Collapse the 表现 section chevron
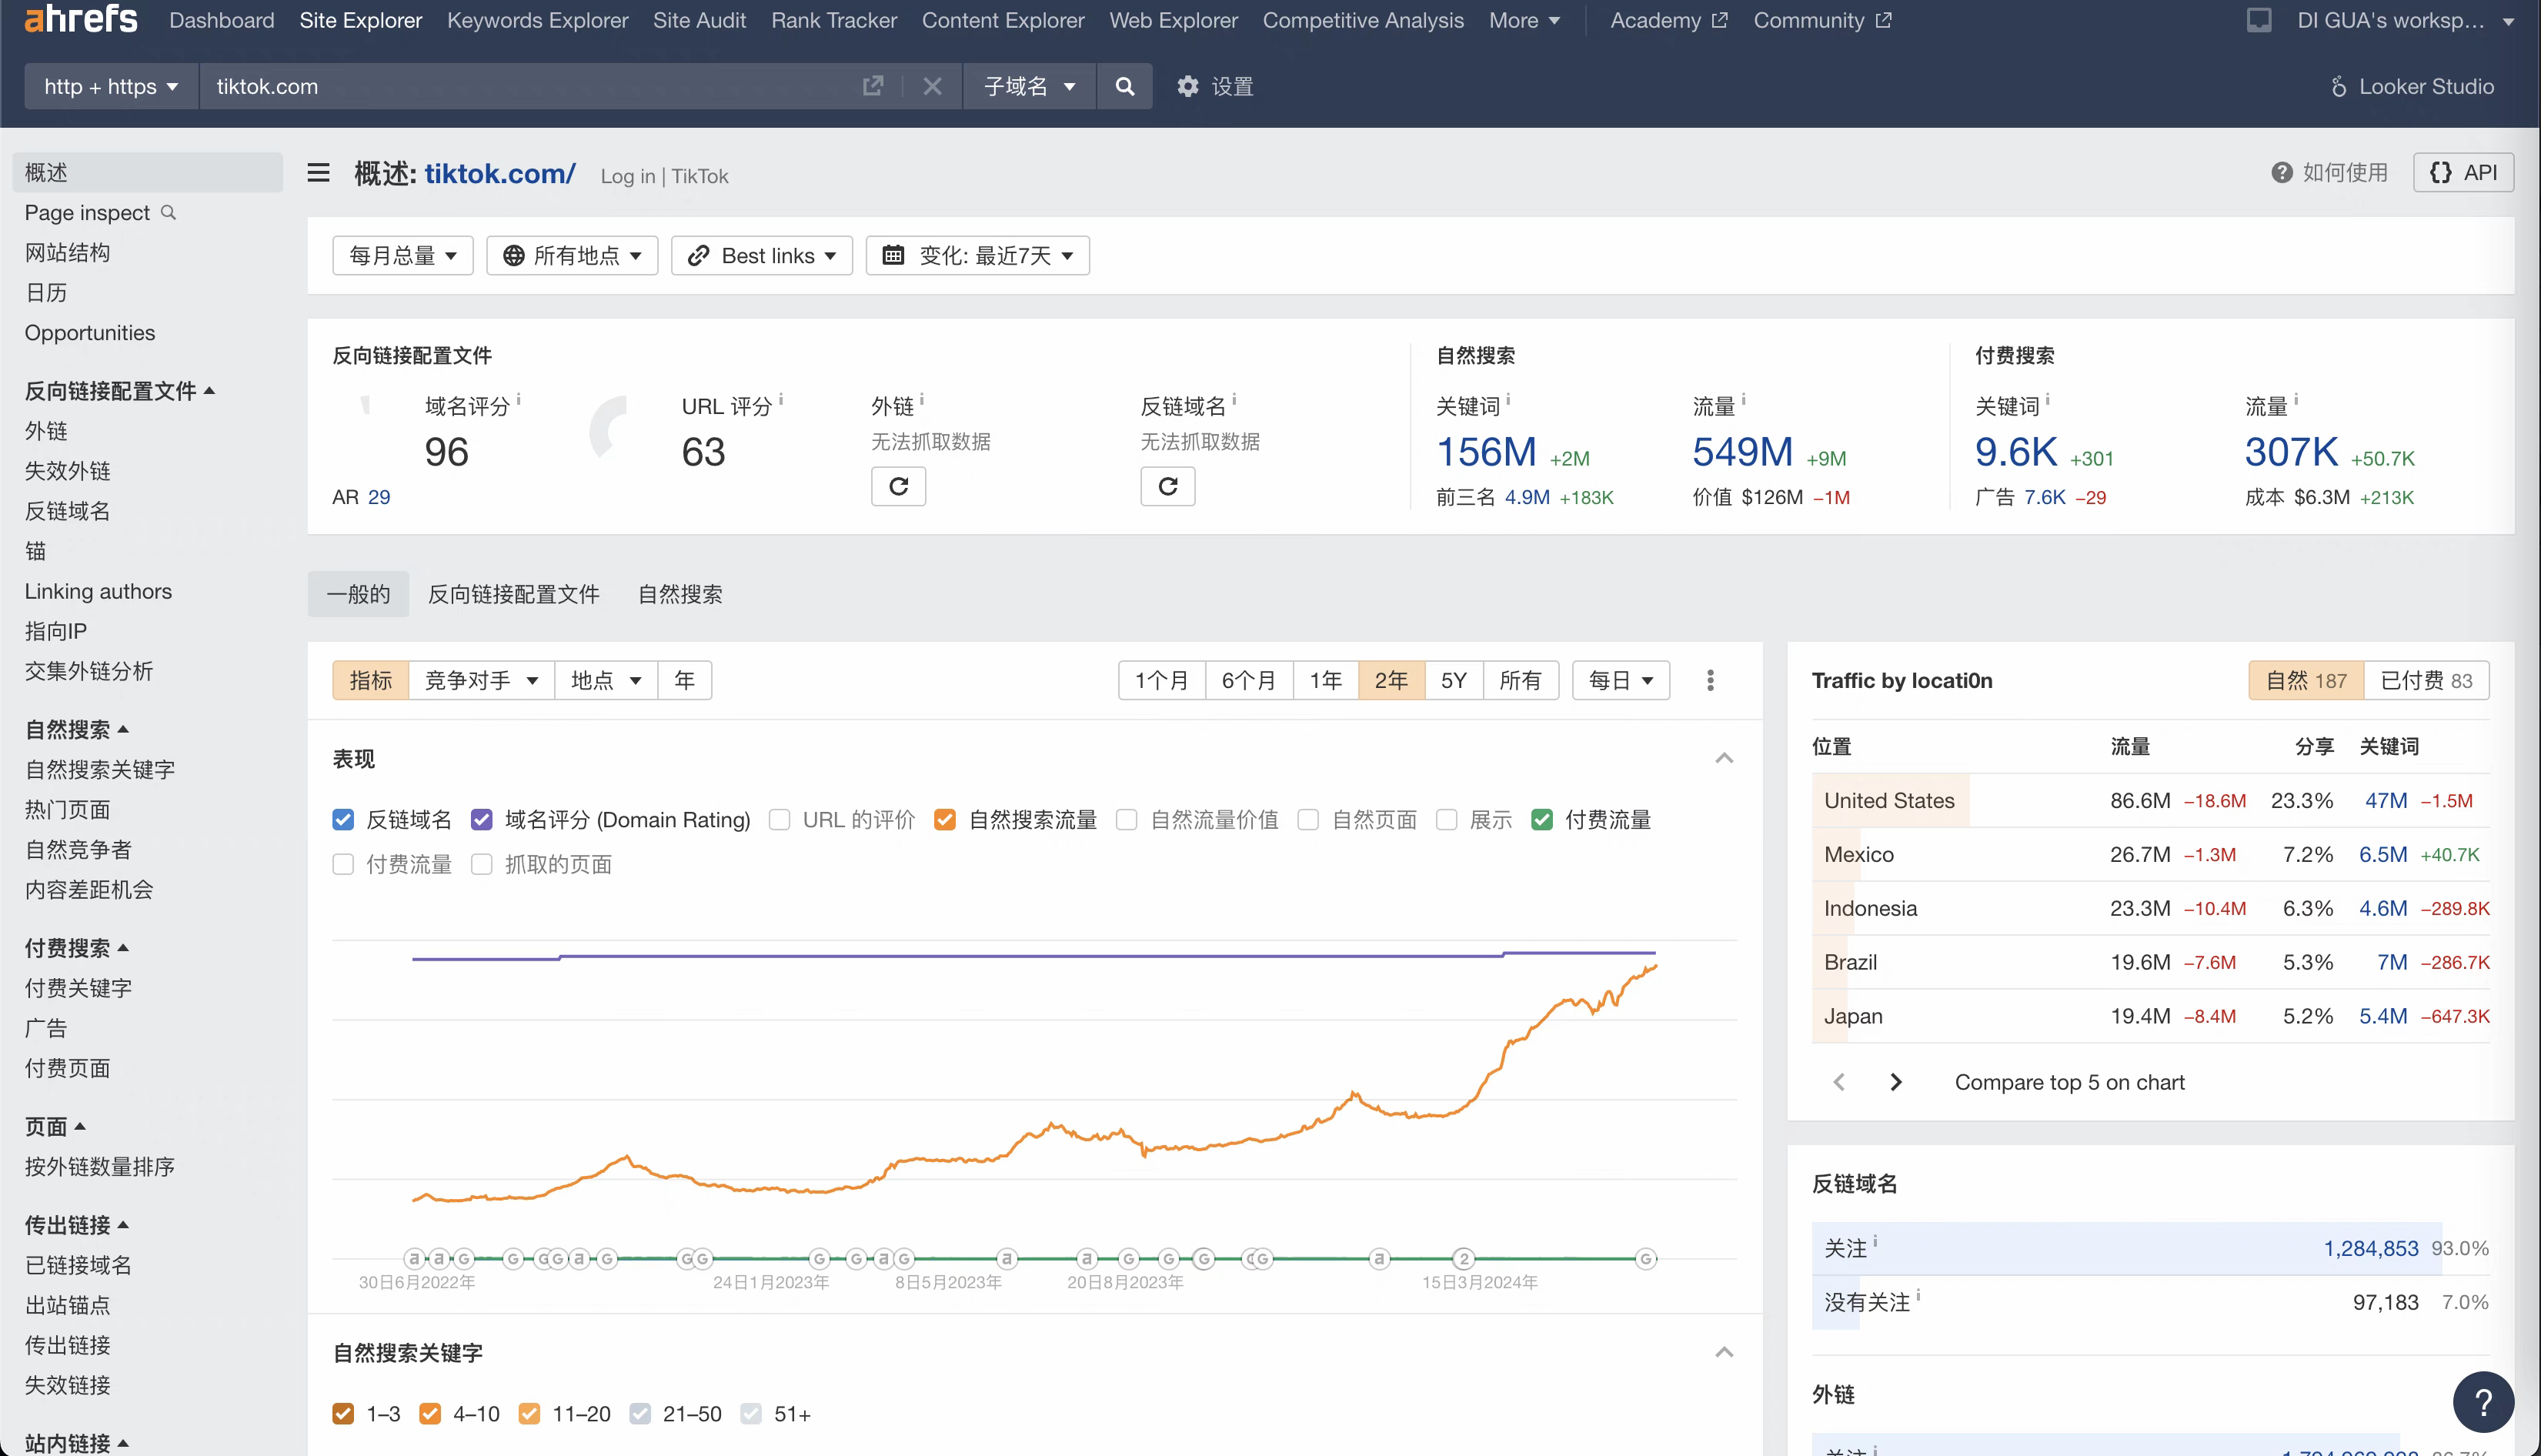 coord(1724,758)
